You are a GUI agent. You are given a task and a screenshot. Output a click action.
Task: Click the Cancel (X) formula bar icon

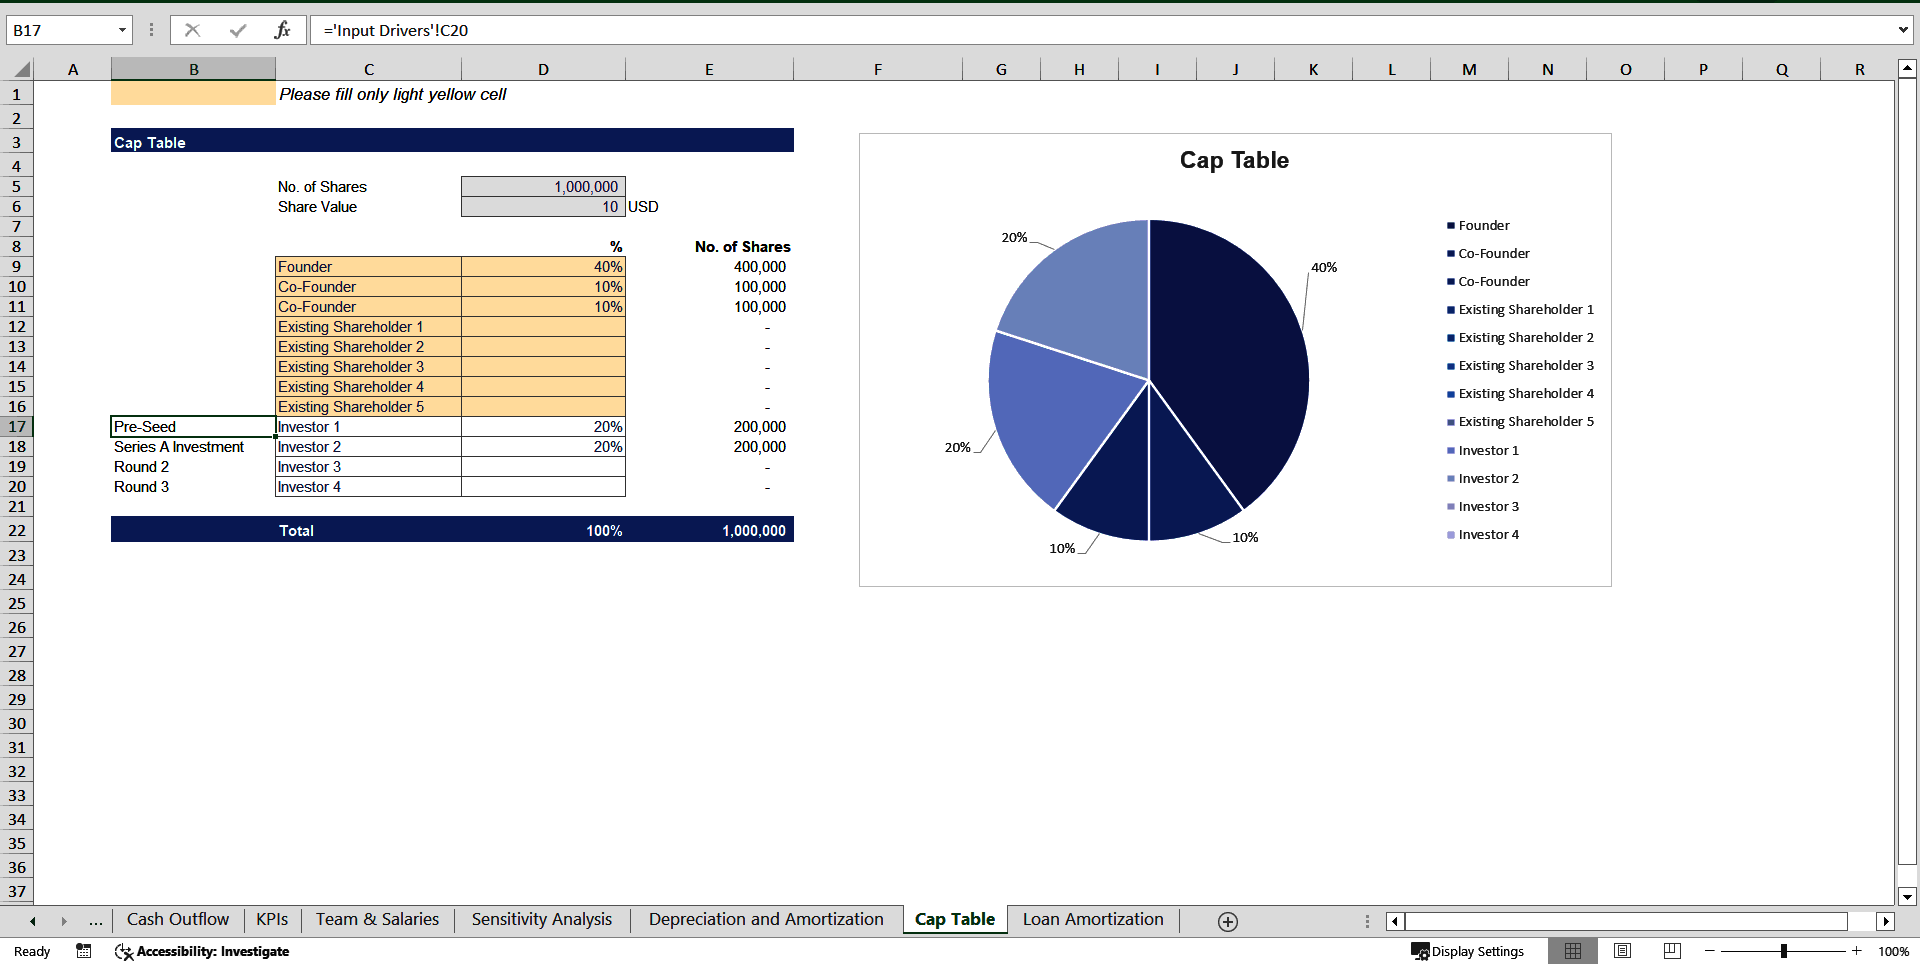[x=192, y=30]
